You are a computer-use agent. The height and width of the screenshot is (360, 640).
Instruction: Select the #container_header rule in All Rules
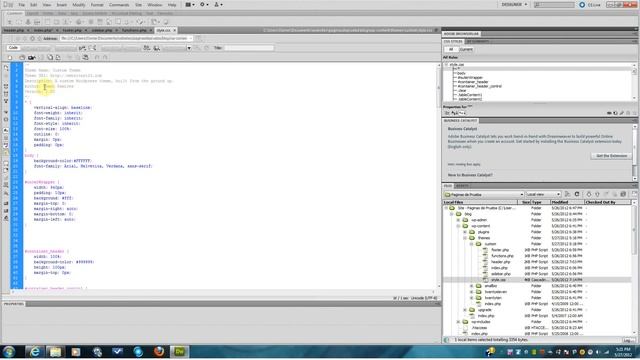[473, 82]
